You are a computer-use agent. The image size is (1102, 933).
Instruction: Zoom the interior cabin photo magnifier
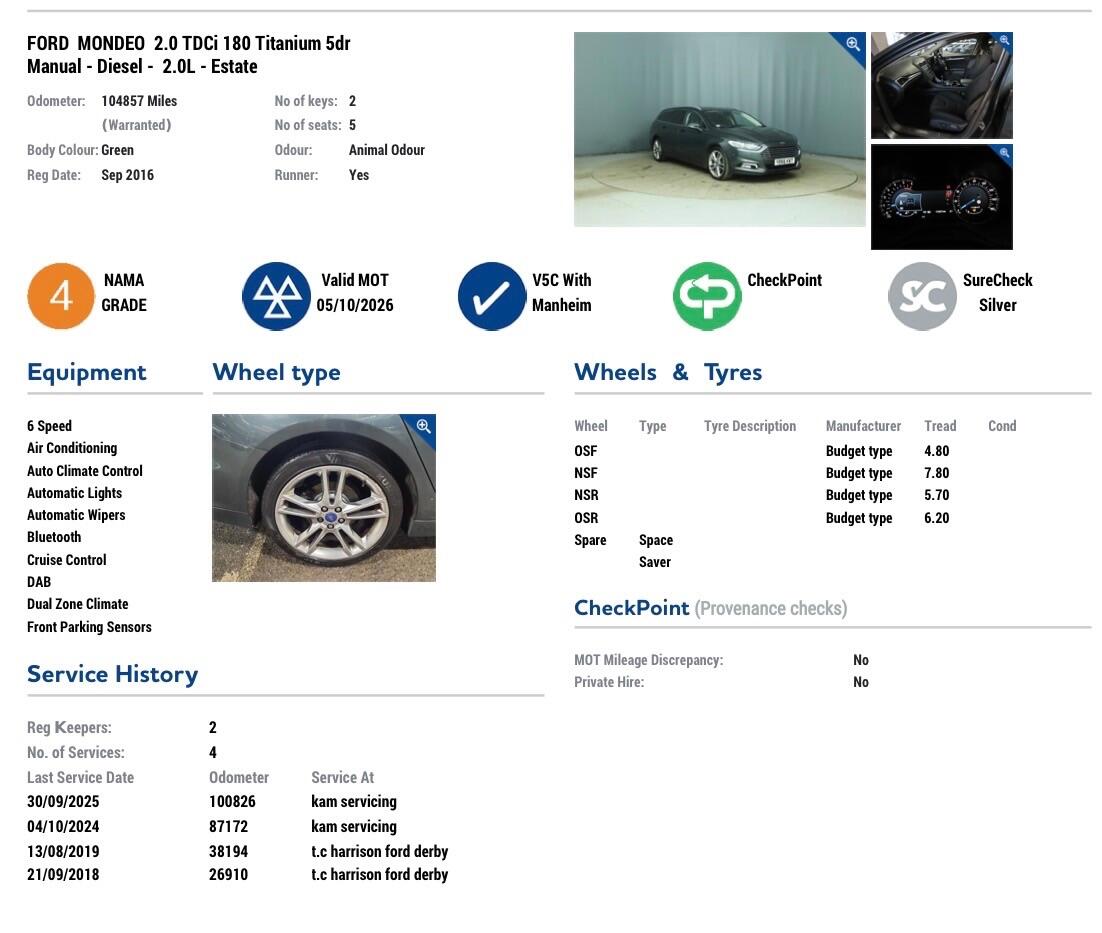pyautogui.click(x=1001, y=43)
